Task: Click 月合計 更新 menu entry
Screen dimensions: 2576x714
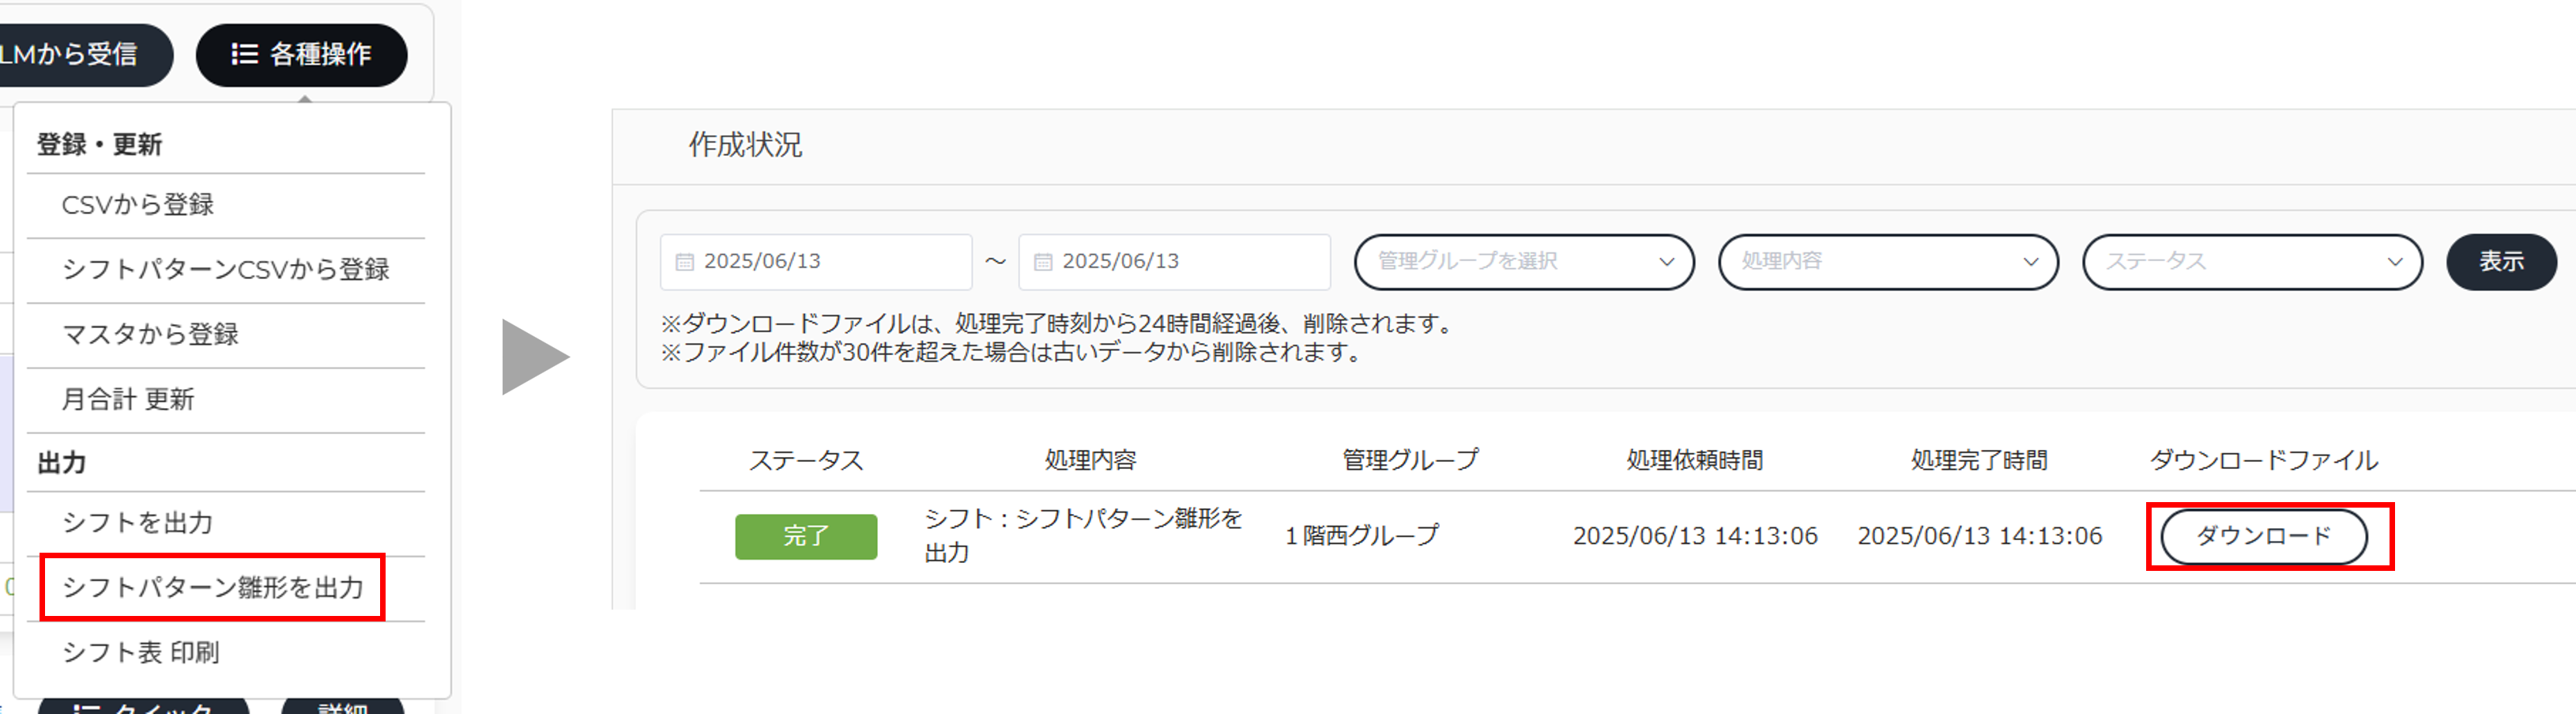Action: click(x=226, y=400)
